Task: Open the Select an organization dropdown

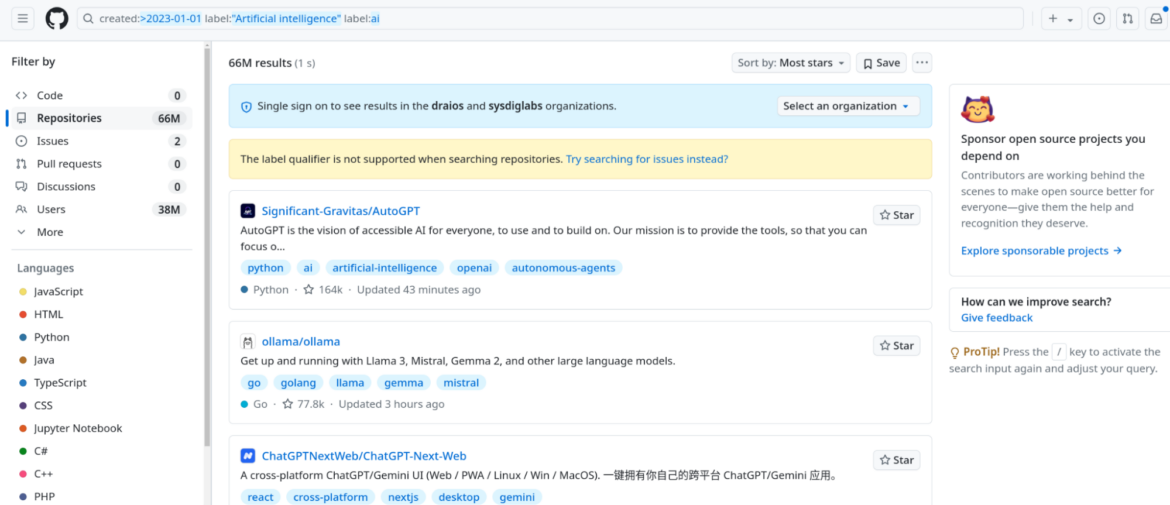Action: (848, 106)
